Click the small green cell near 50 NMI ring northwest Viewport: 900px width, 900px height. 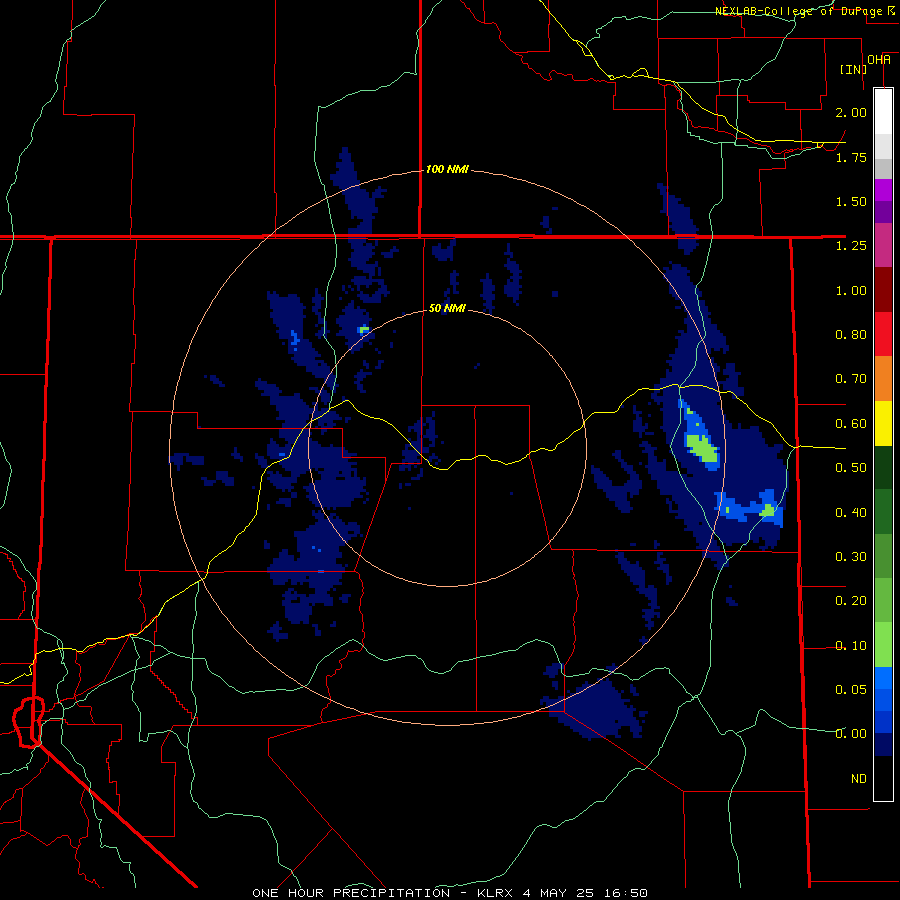click(x=363, y=329)
